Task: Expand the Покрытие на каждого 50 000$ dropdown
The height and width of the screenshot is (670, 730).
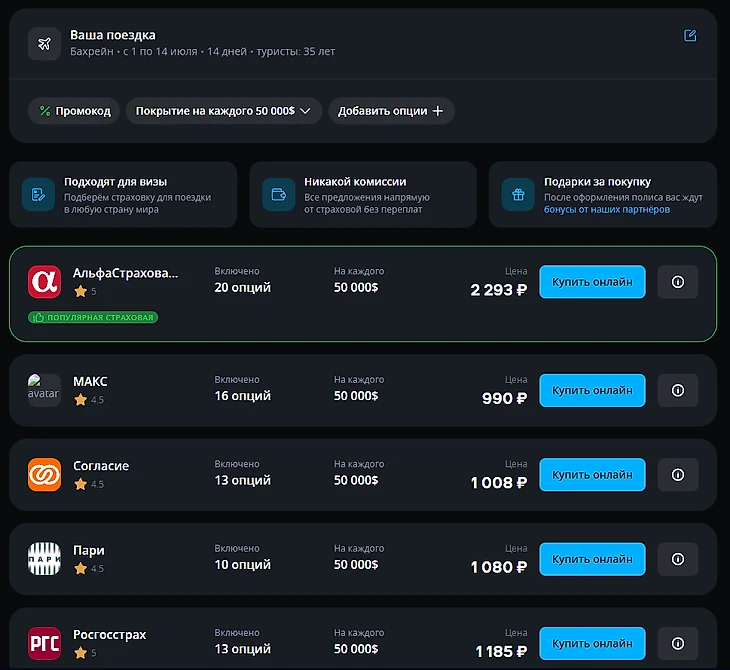Action: 223,111
